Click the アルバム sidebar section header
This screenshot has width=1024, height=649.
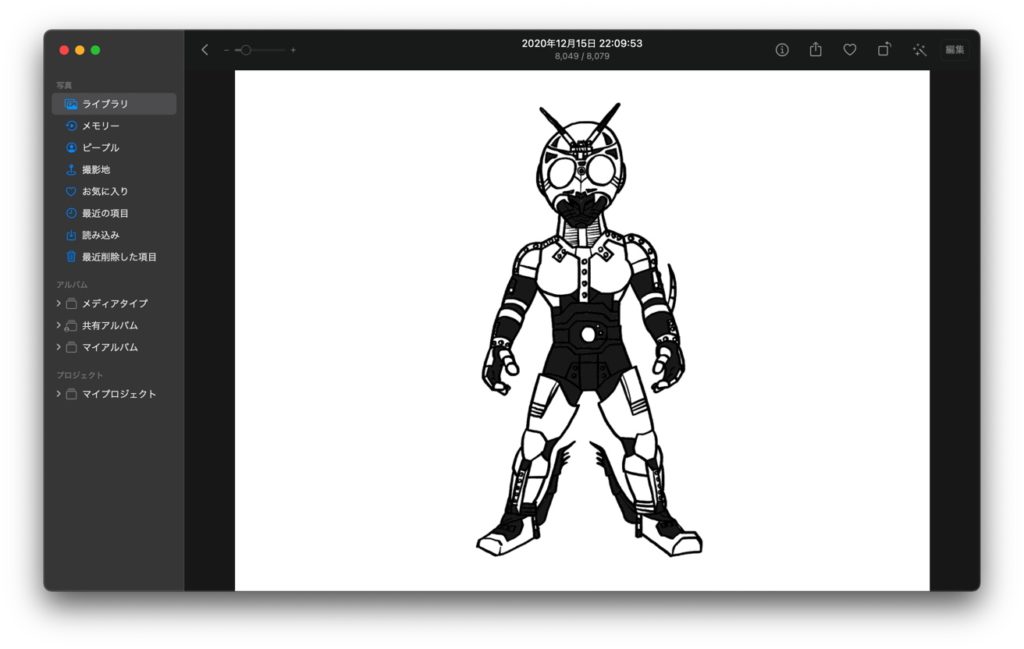tap(72, 285)
